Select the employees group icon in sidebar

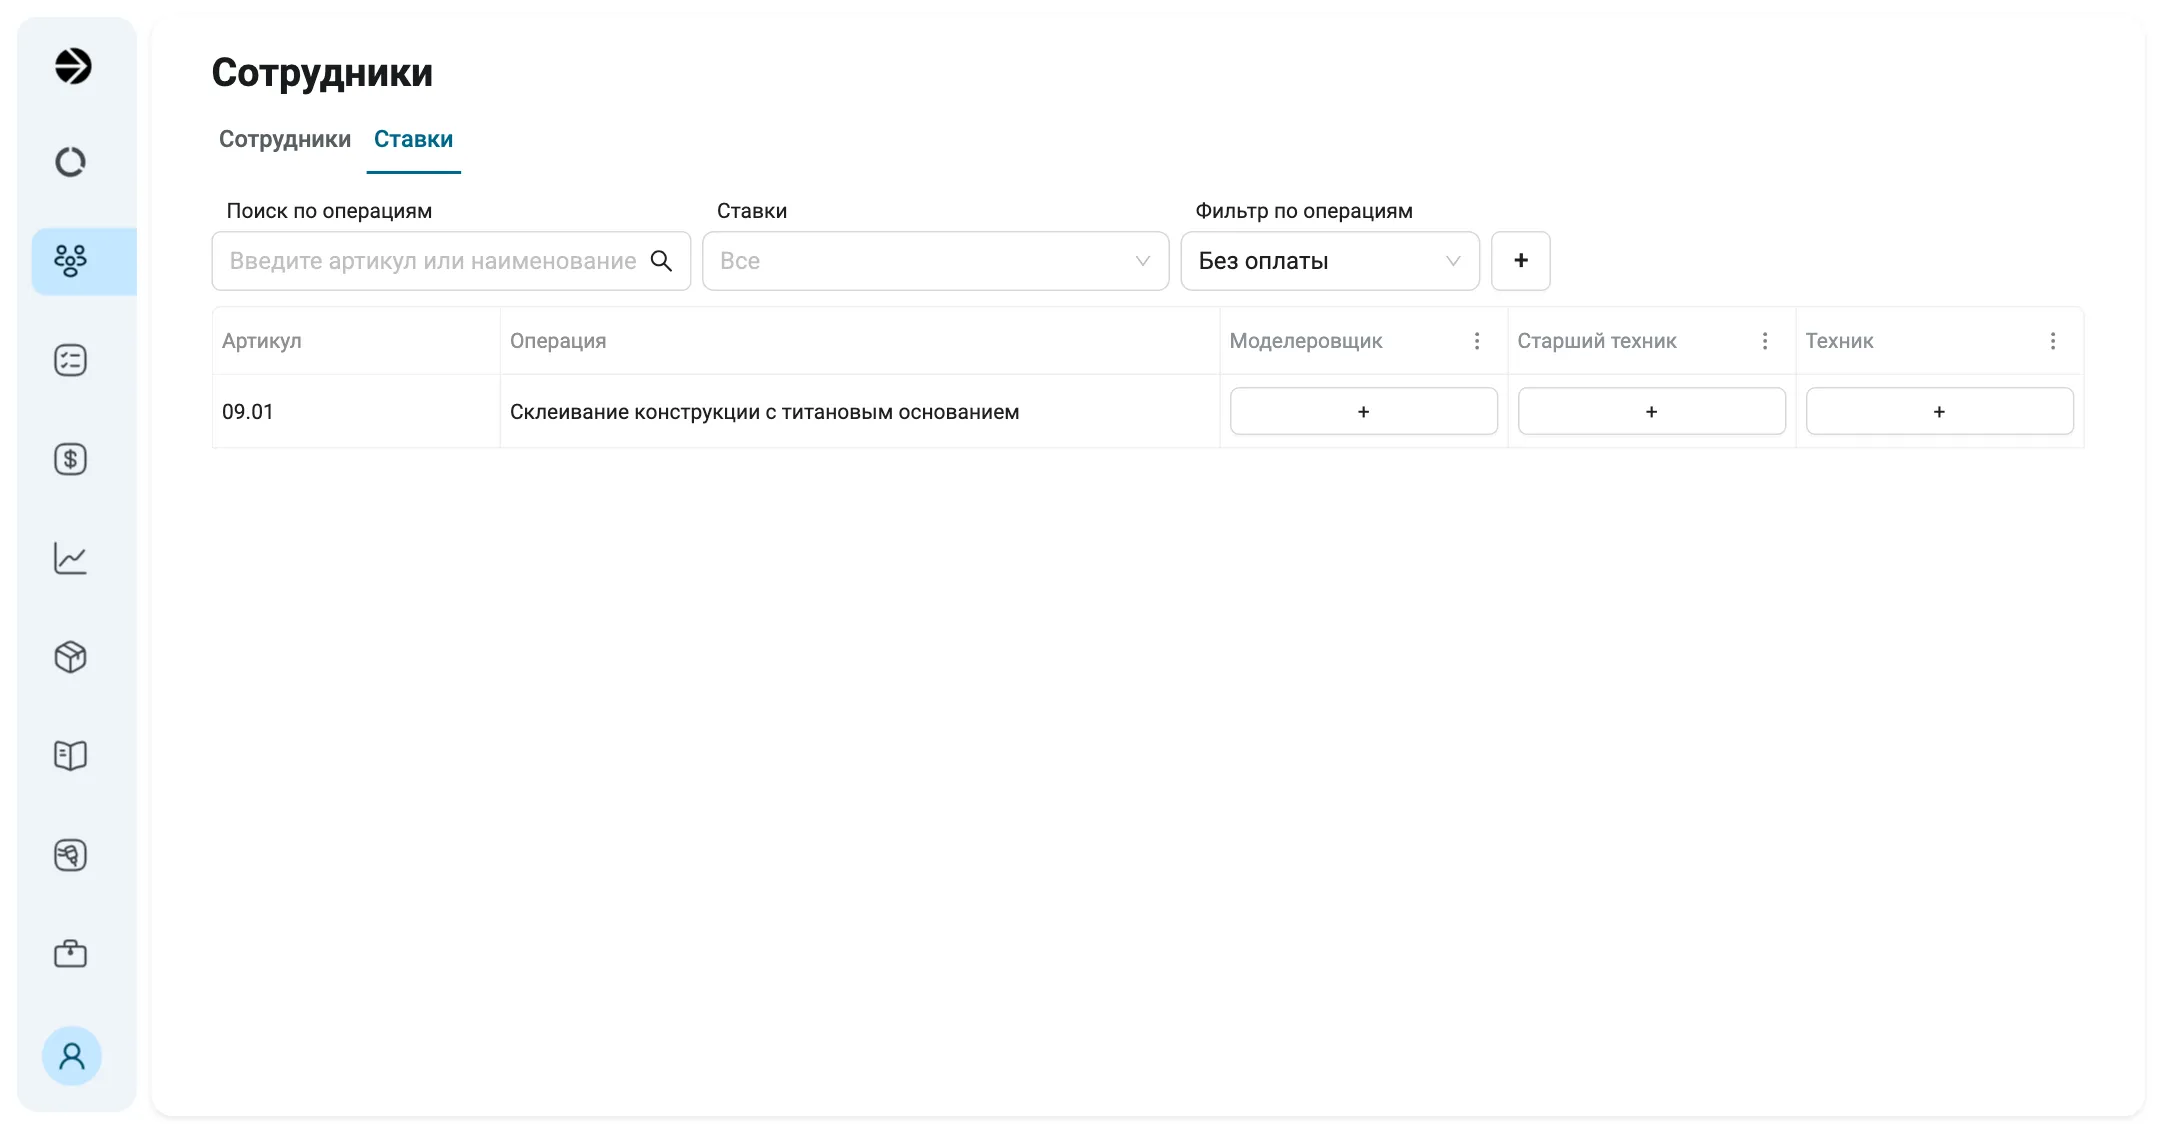pos(70,261)
